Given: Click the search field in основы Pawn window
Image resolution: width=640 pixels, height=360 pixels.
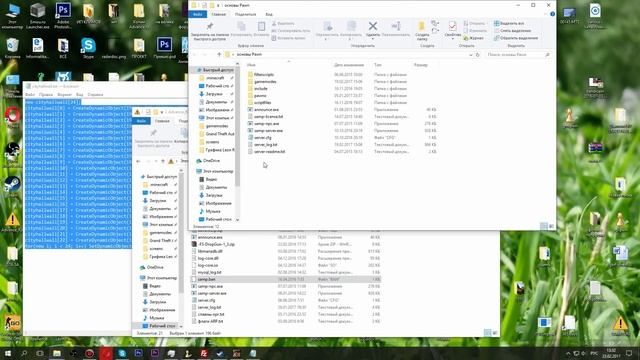Looking at the screenshot, I should pos(518,54).
